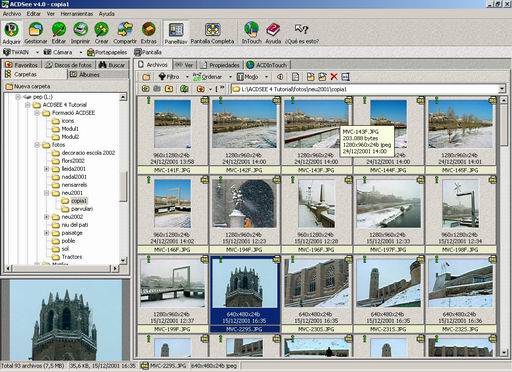Switch to the Discos de fotos tab
The image size is (512, 372).
[x=68, y=65]
